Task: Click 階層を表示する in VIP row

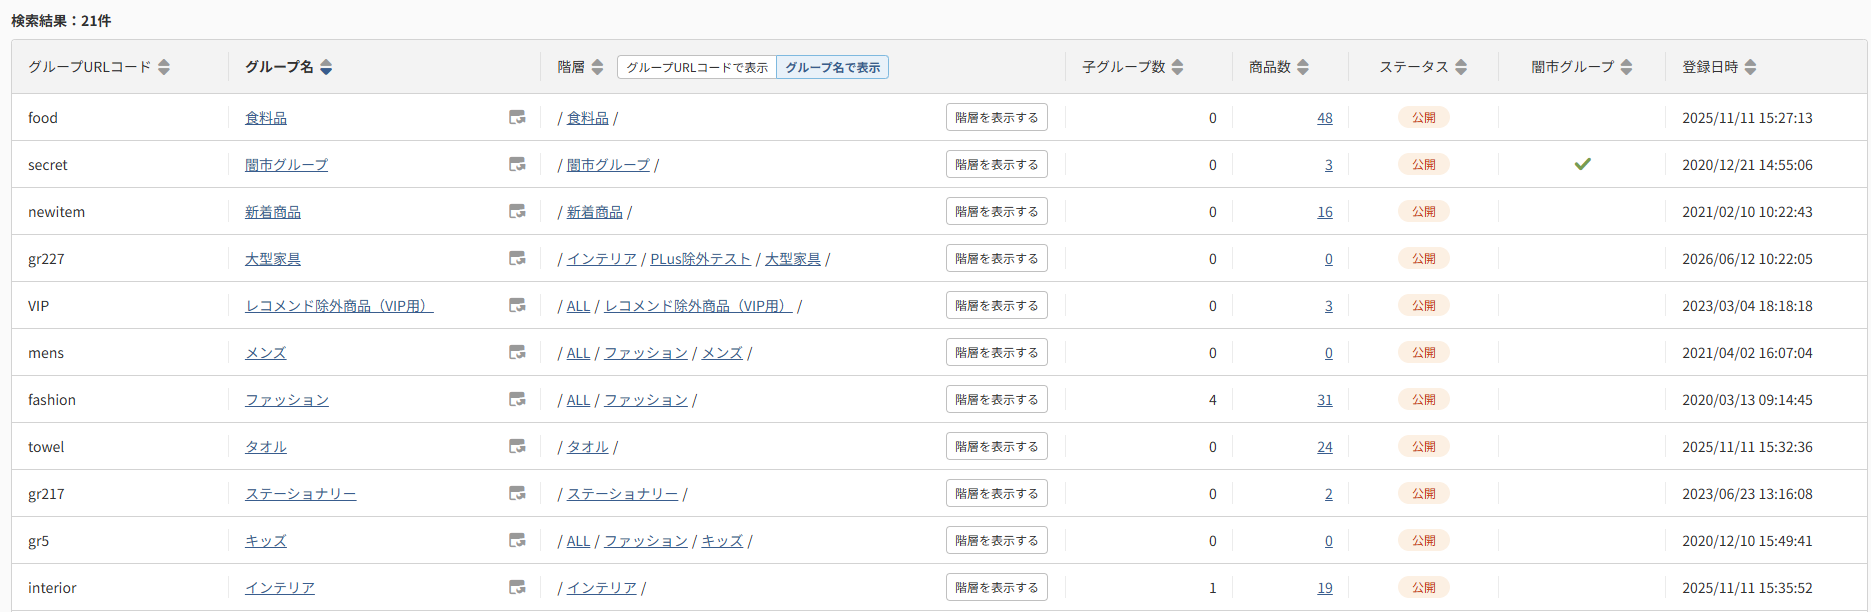Action: [997, 306]
